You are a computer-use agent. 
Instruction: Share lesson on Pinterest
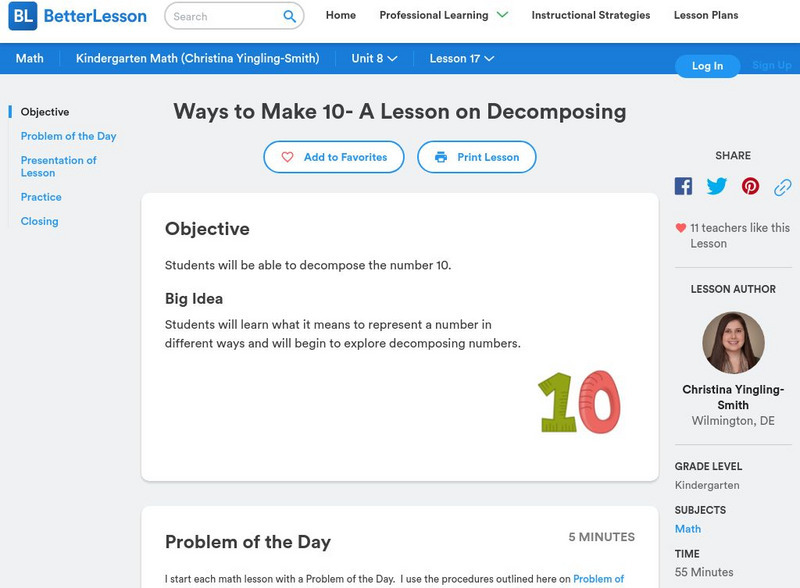tap(750, 186)
